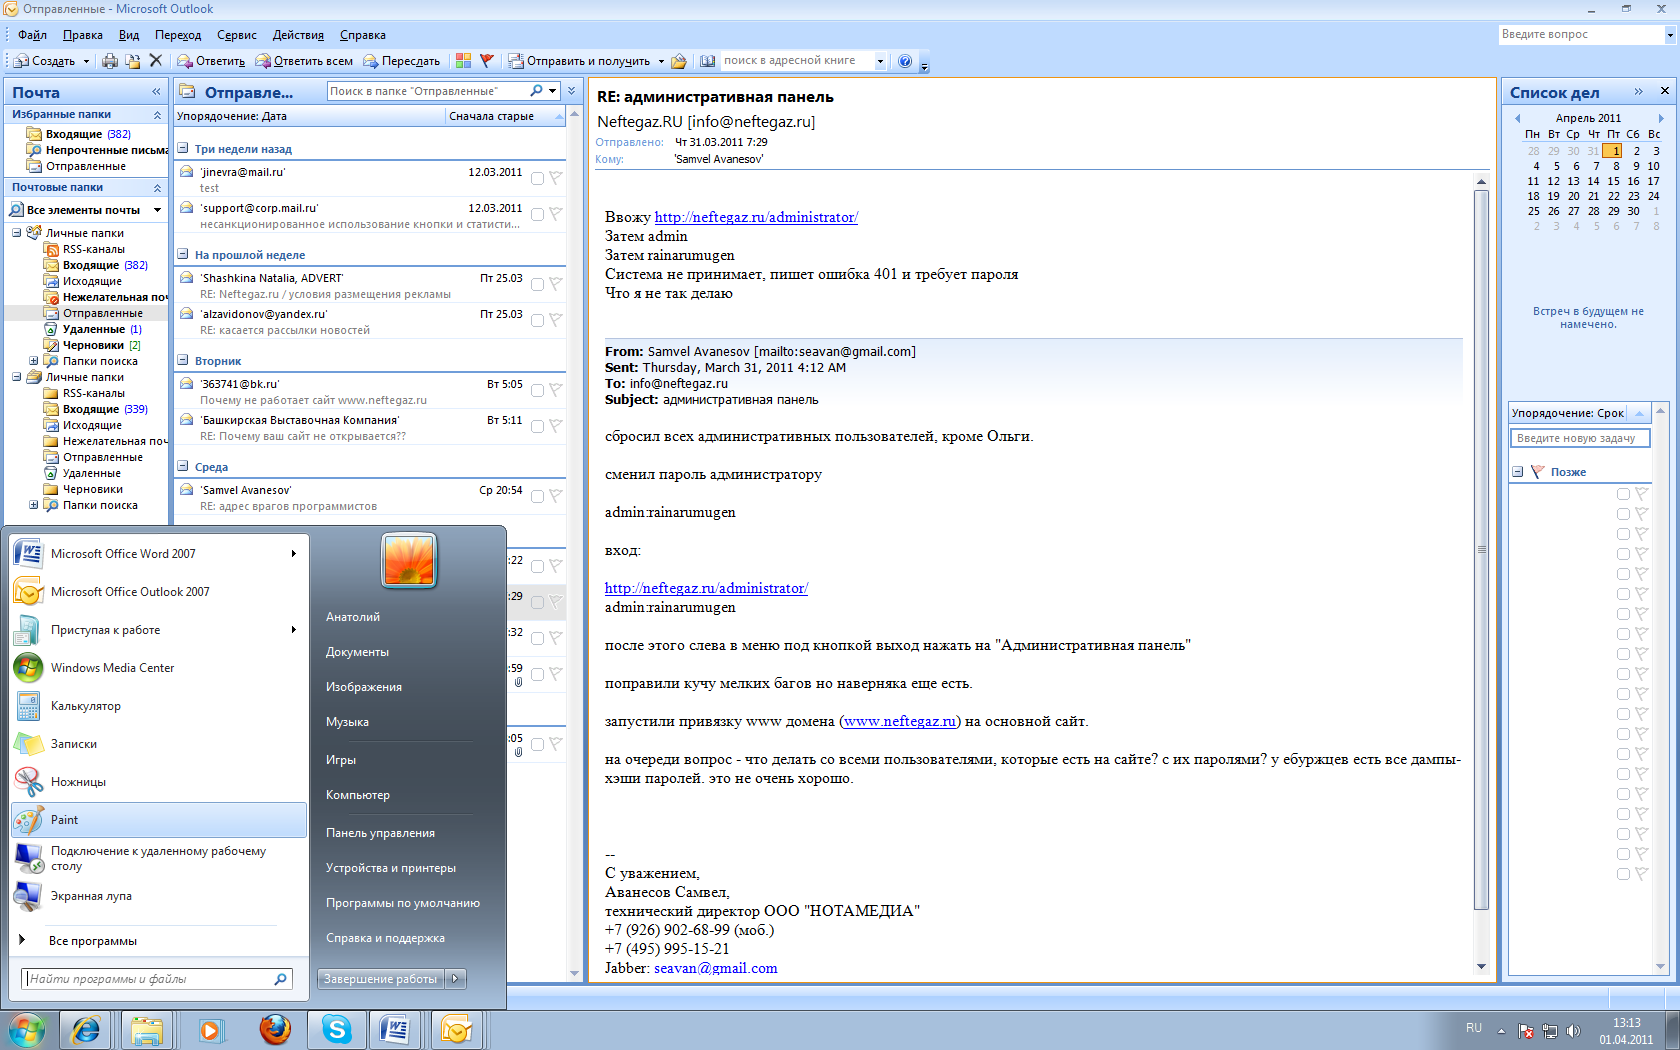This screenshot has height=1050, width=1680.
Task: Collapse the 'На прошлой неделе' group
Action: pyautogui.click(x=183, y=255)
